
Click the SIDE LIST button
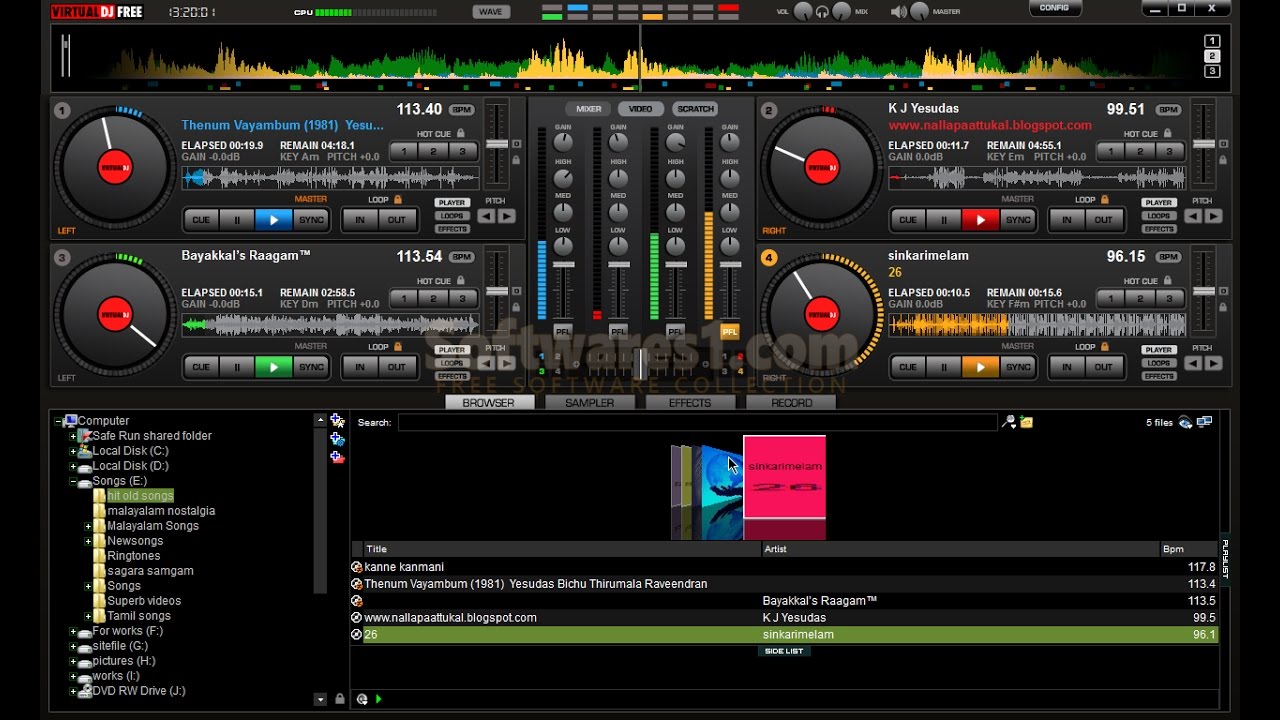pyautogui.click(x=784, y=651)
